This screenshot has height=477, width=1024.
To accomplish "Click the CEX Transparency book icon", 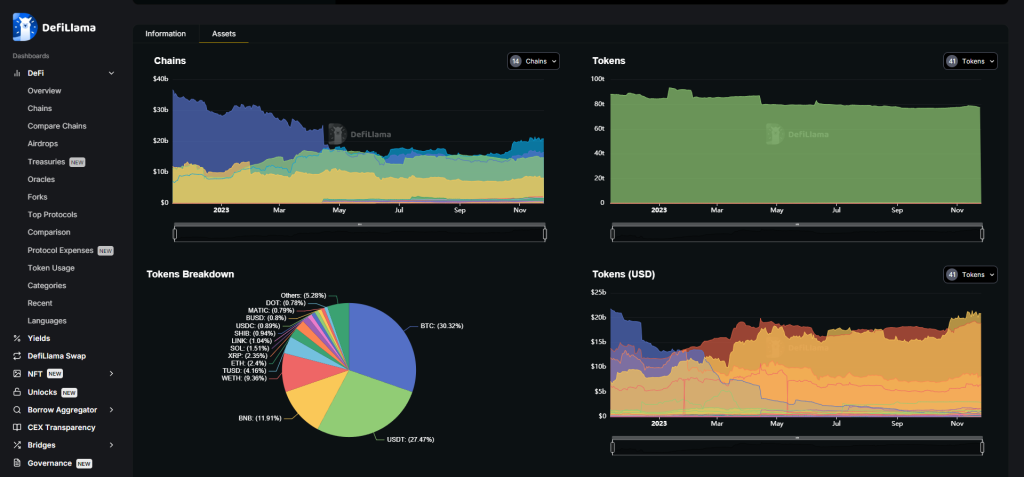I will point(17,427).
